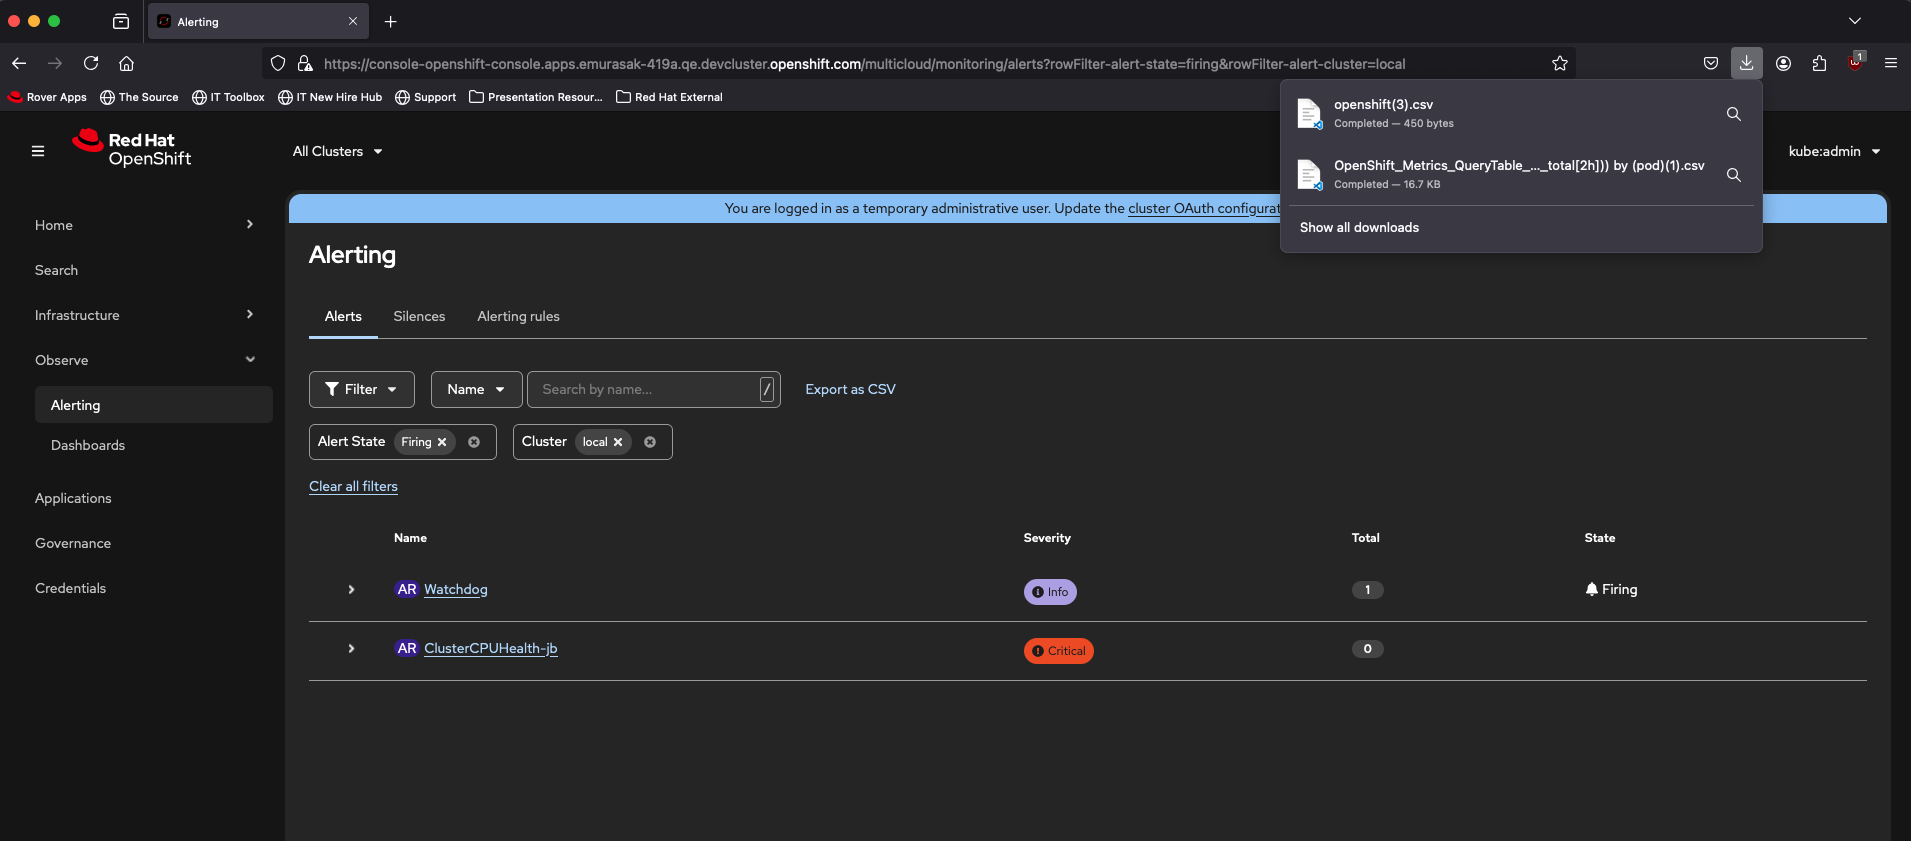Clear the Alert State filter group
Viewport: 1911px width, 841px height.
point(474,442)
